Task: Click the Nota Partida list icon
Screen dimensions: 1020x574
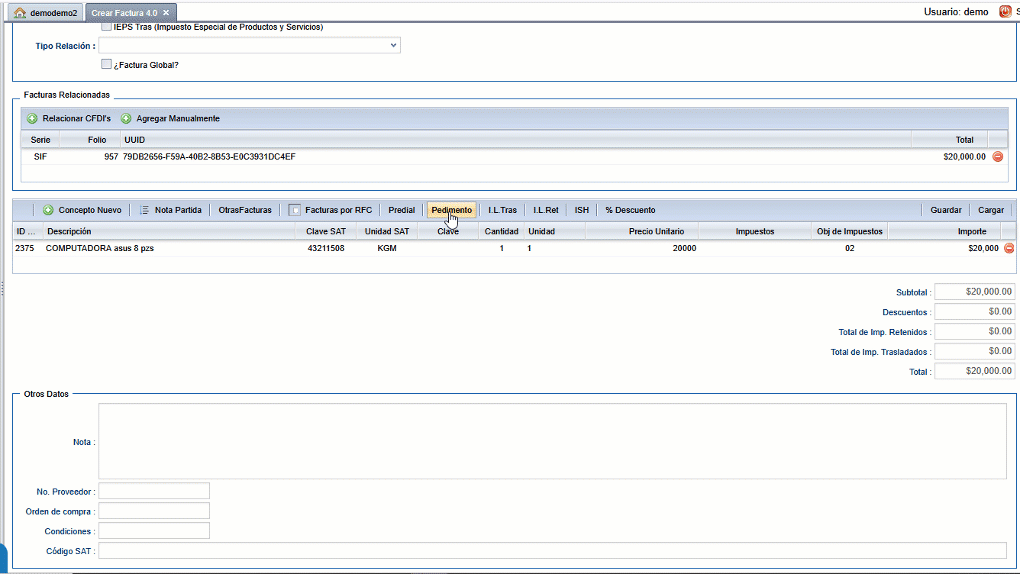Action: [x=145, y=210]
